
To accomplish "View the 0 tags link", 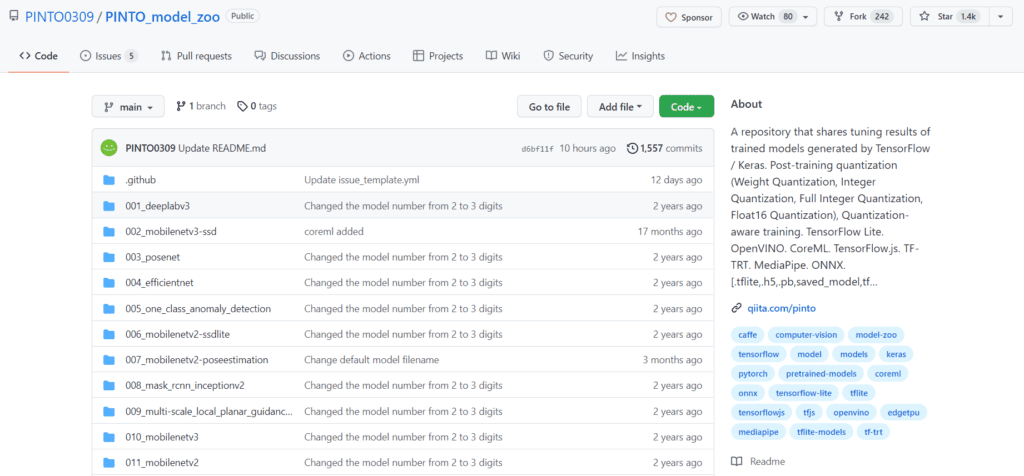I will (x=257, y=106).
